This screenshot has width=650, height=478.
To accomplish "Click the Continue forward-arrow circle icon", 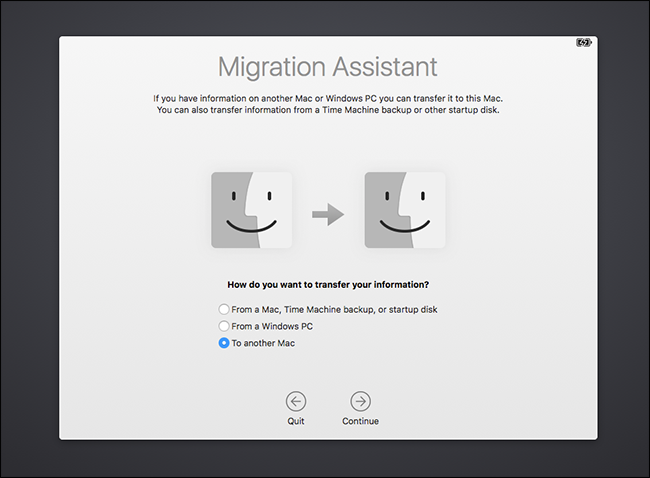I will coord(360,401).
